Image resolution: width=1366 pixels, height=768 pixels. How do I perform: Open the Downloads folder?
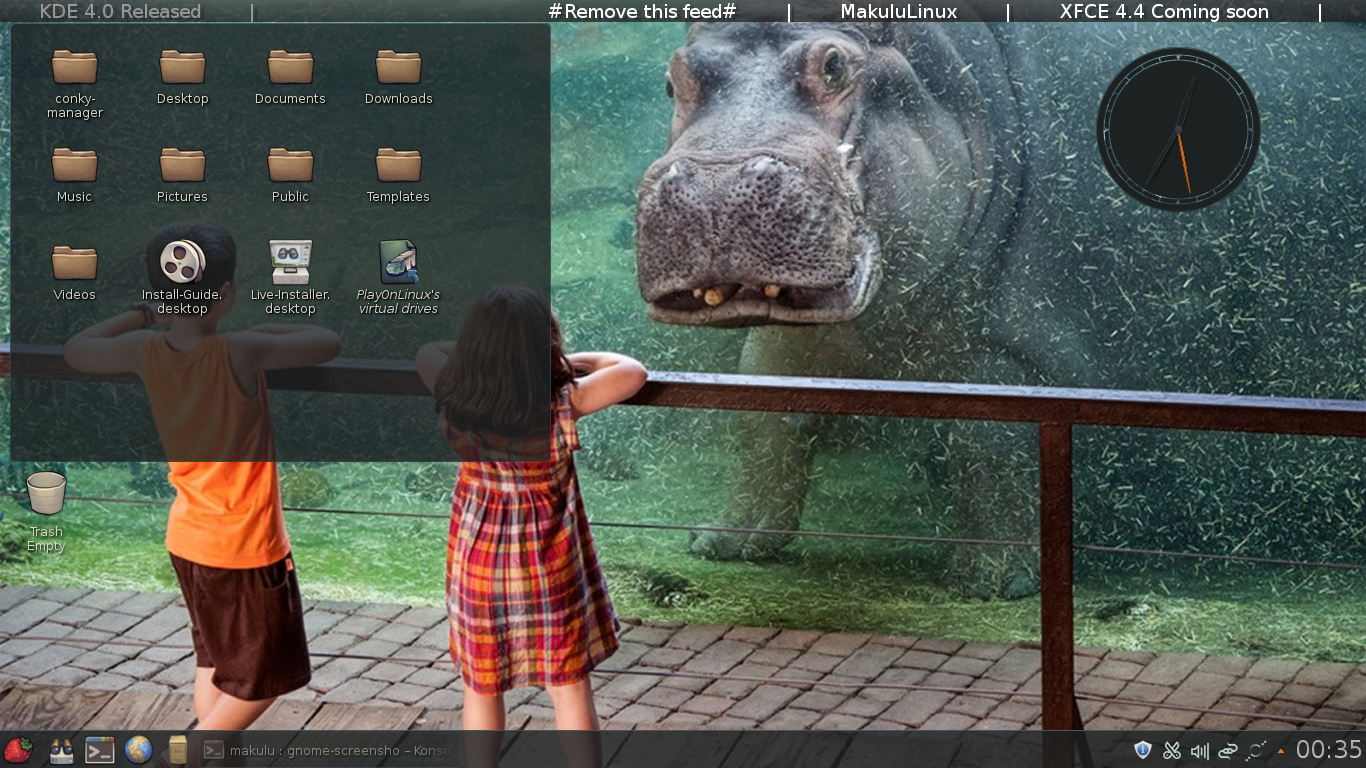click(x=398, y=77)
